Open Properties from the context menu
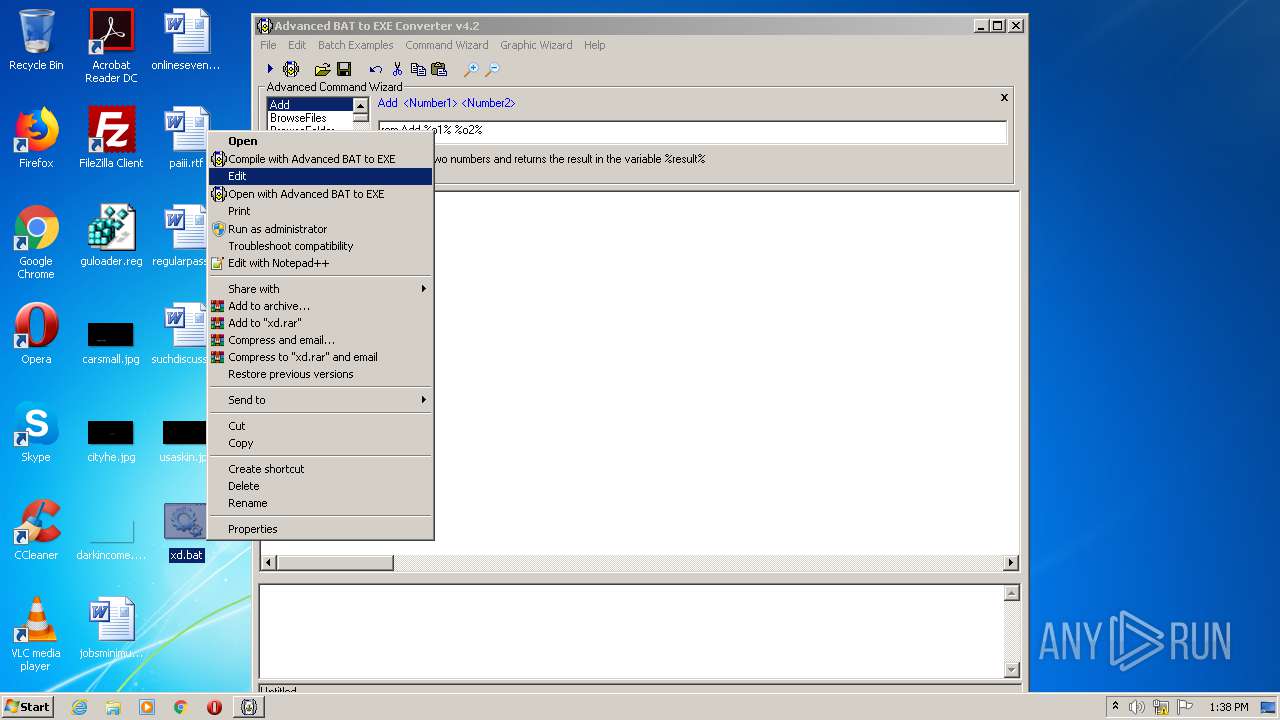This screenshot has height=720, width=1280. [x=320, y=529]
